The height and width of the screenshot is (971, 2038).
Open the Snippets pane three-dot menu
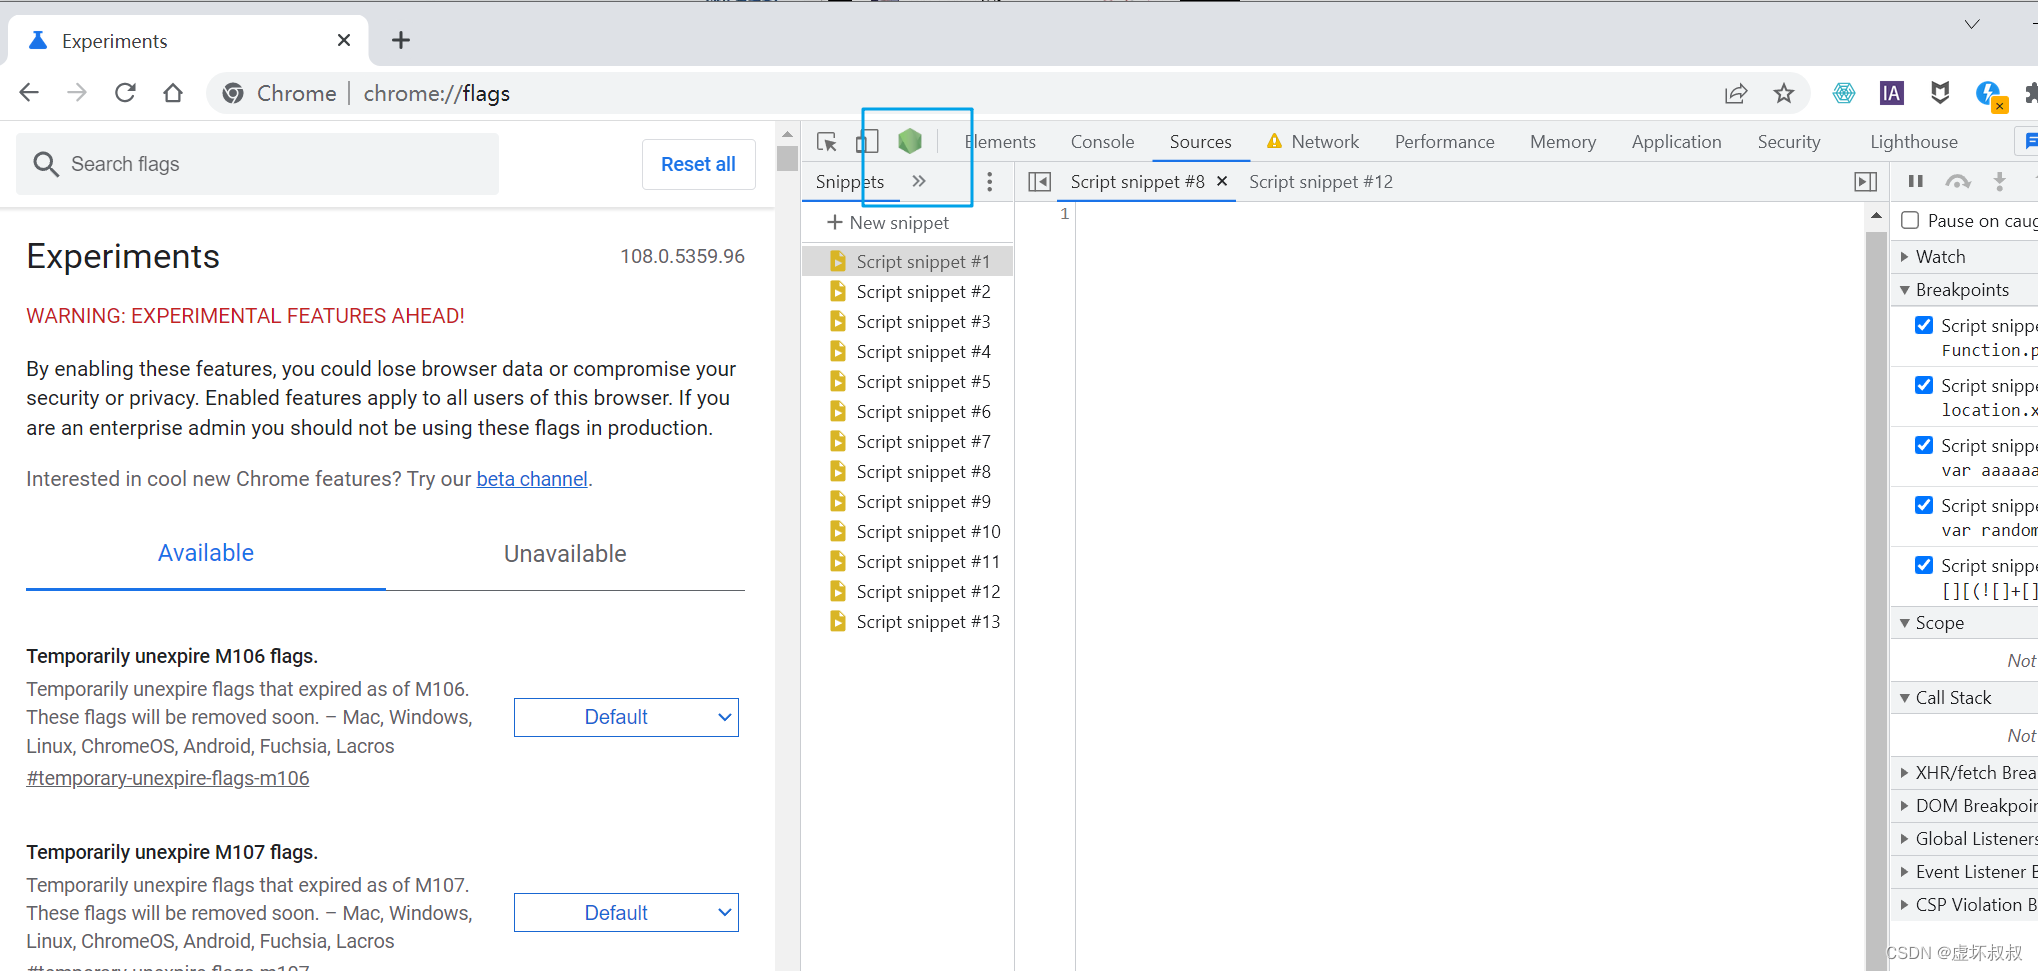point(990,182)
